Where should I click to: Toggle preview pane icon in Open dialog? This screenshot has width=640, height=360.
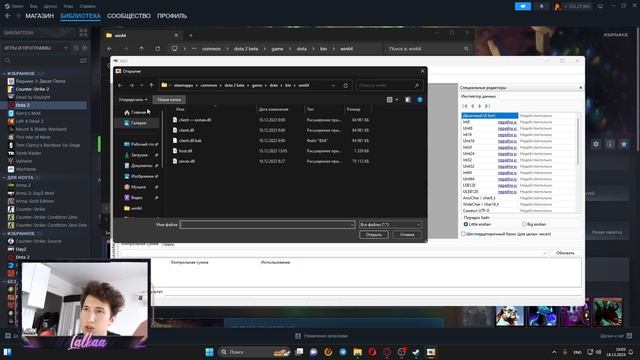(x=408, y=100)
